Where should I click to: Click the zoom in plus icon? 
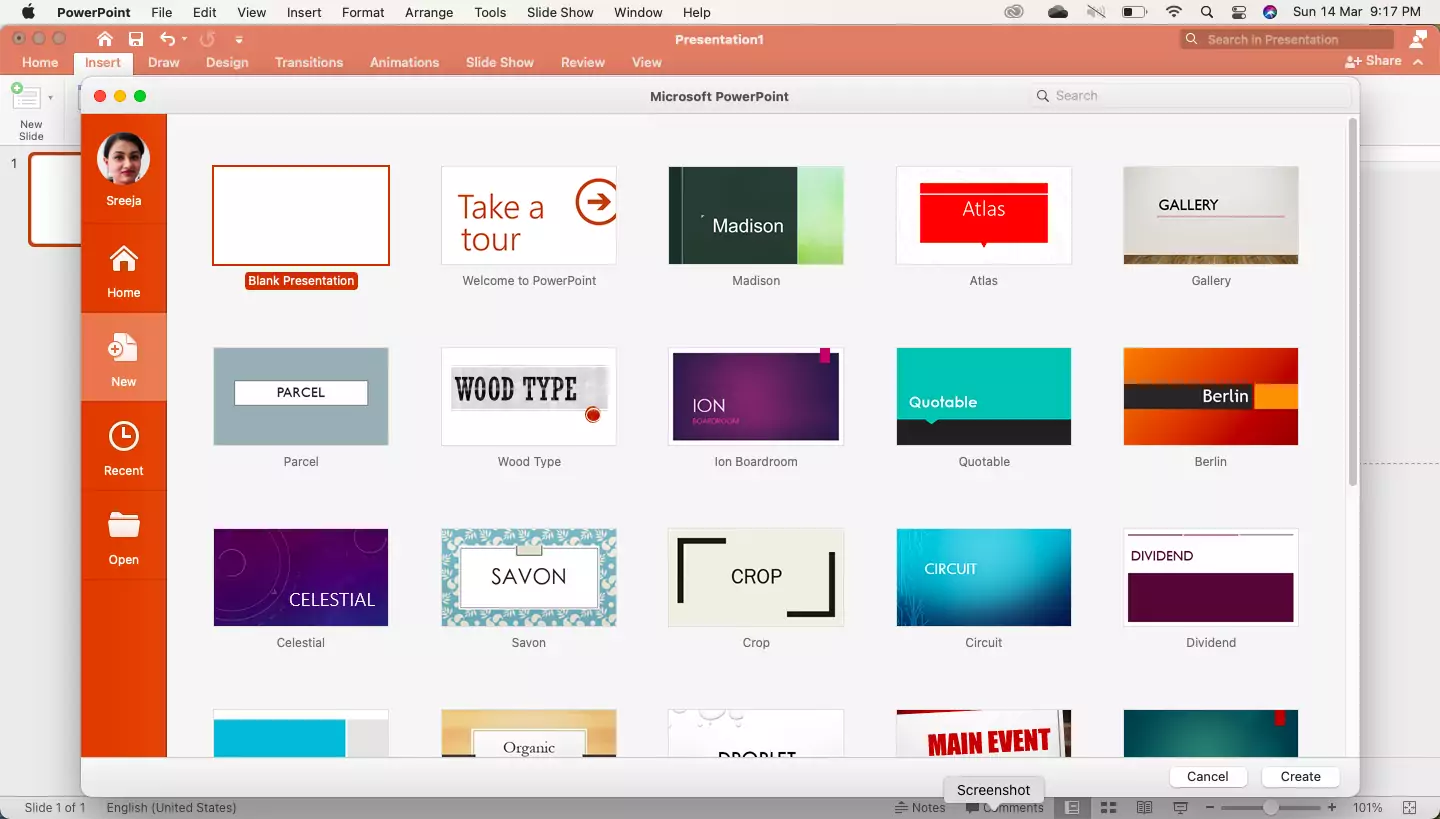[x=1331, y=807]
